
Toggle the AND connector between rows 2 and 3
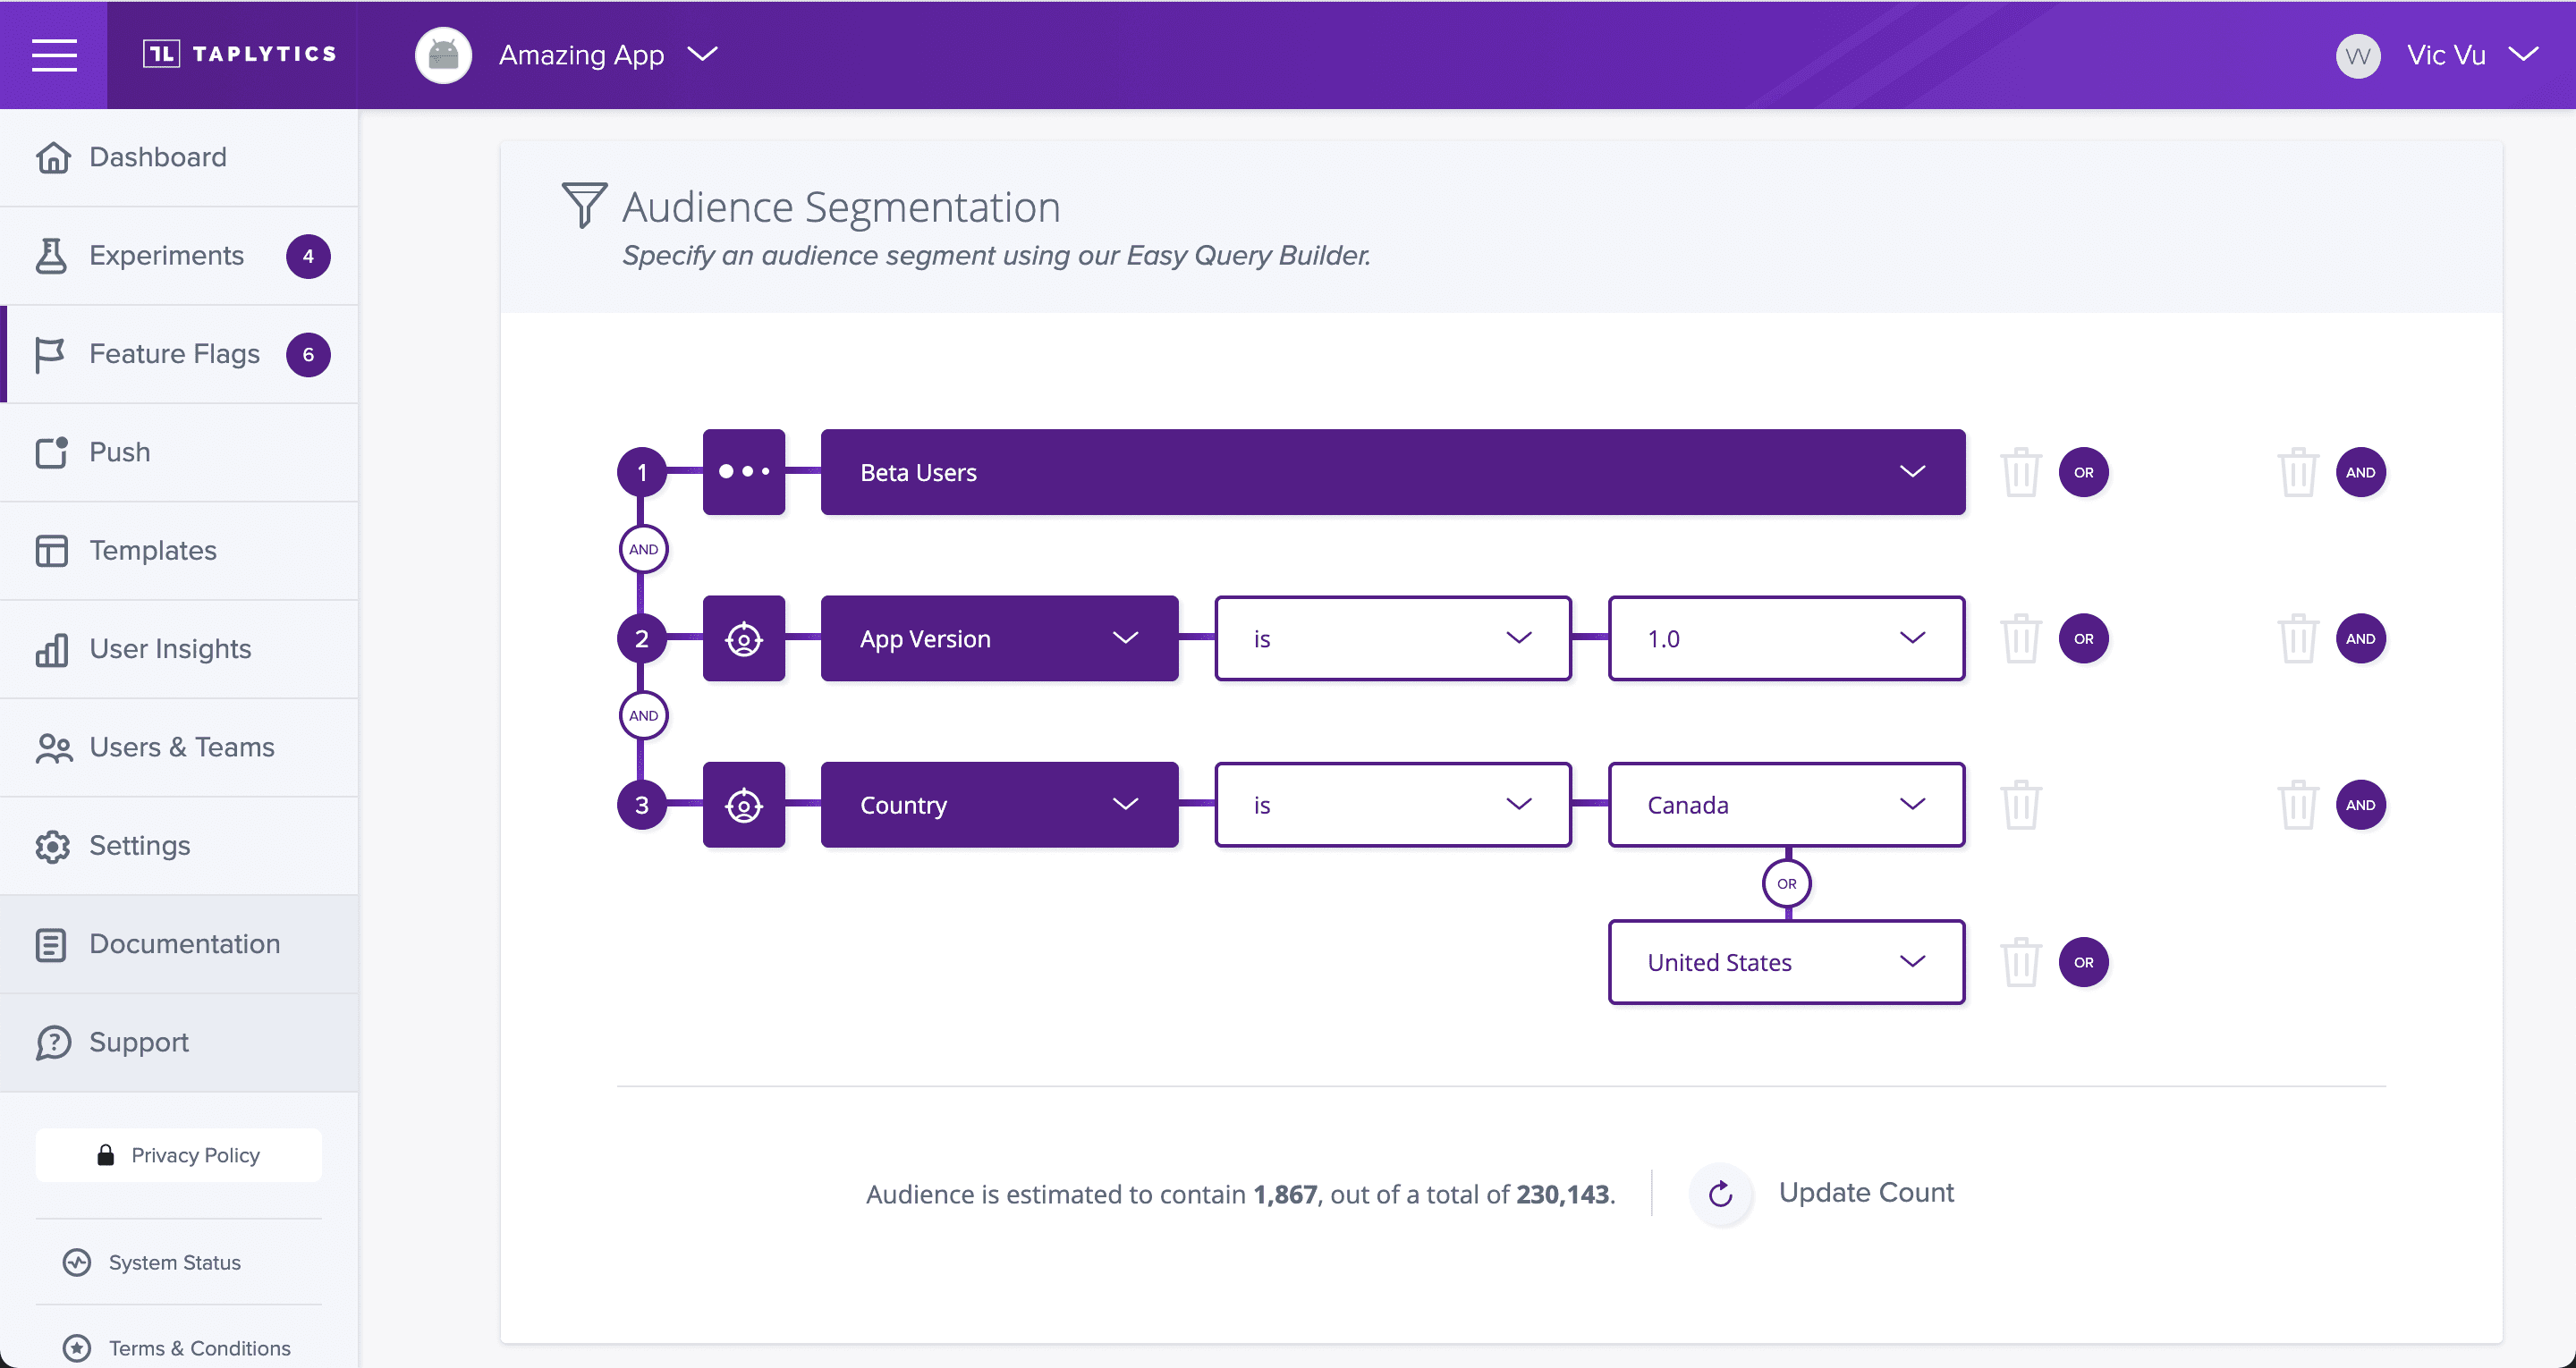(x=643, y=716)
